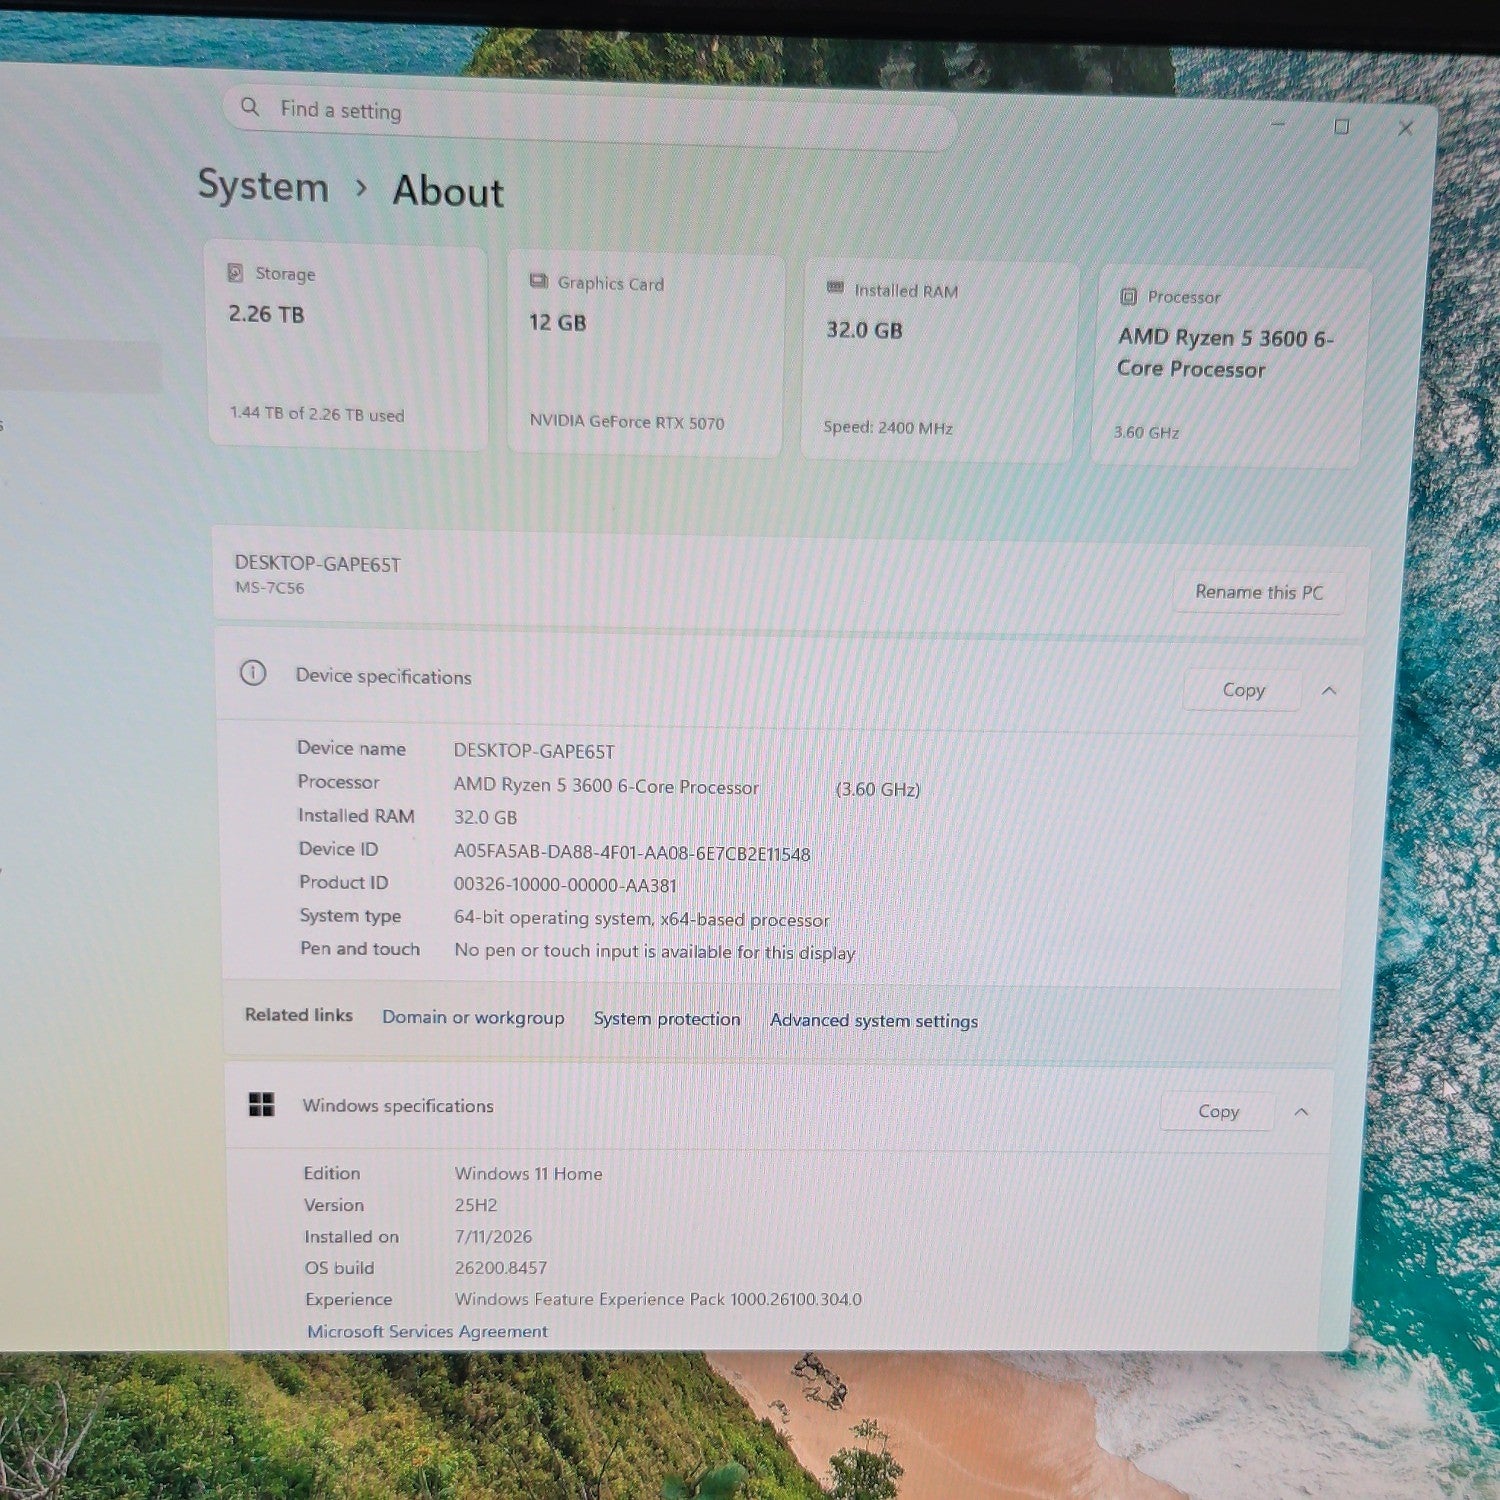The height and width of the screenshot is (1500, 1500).
Task: Open Microsoft Services Agreement link
Action: pyautogui.click(x=427, y=1331)
